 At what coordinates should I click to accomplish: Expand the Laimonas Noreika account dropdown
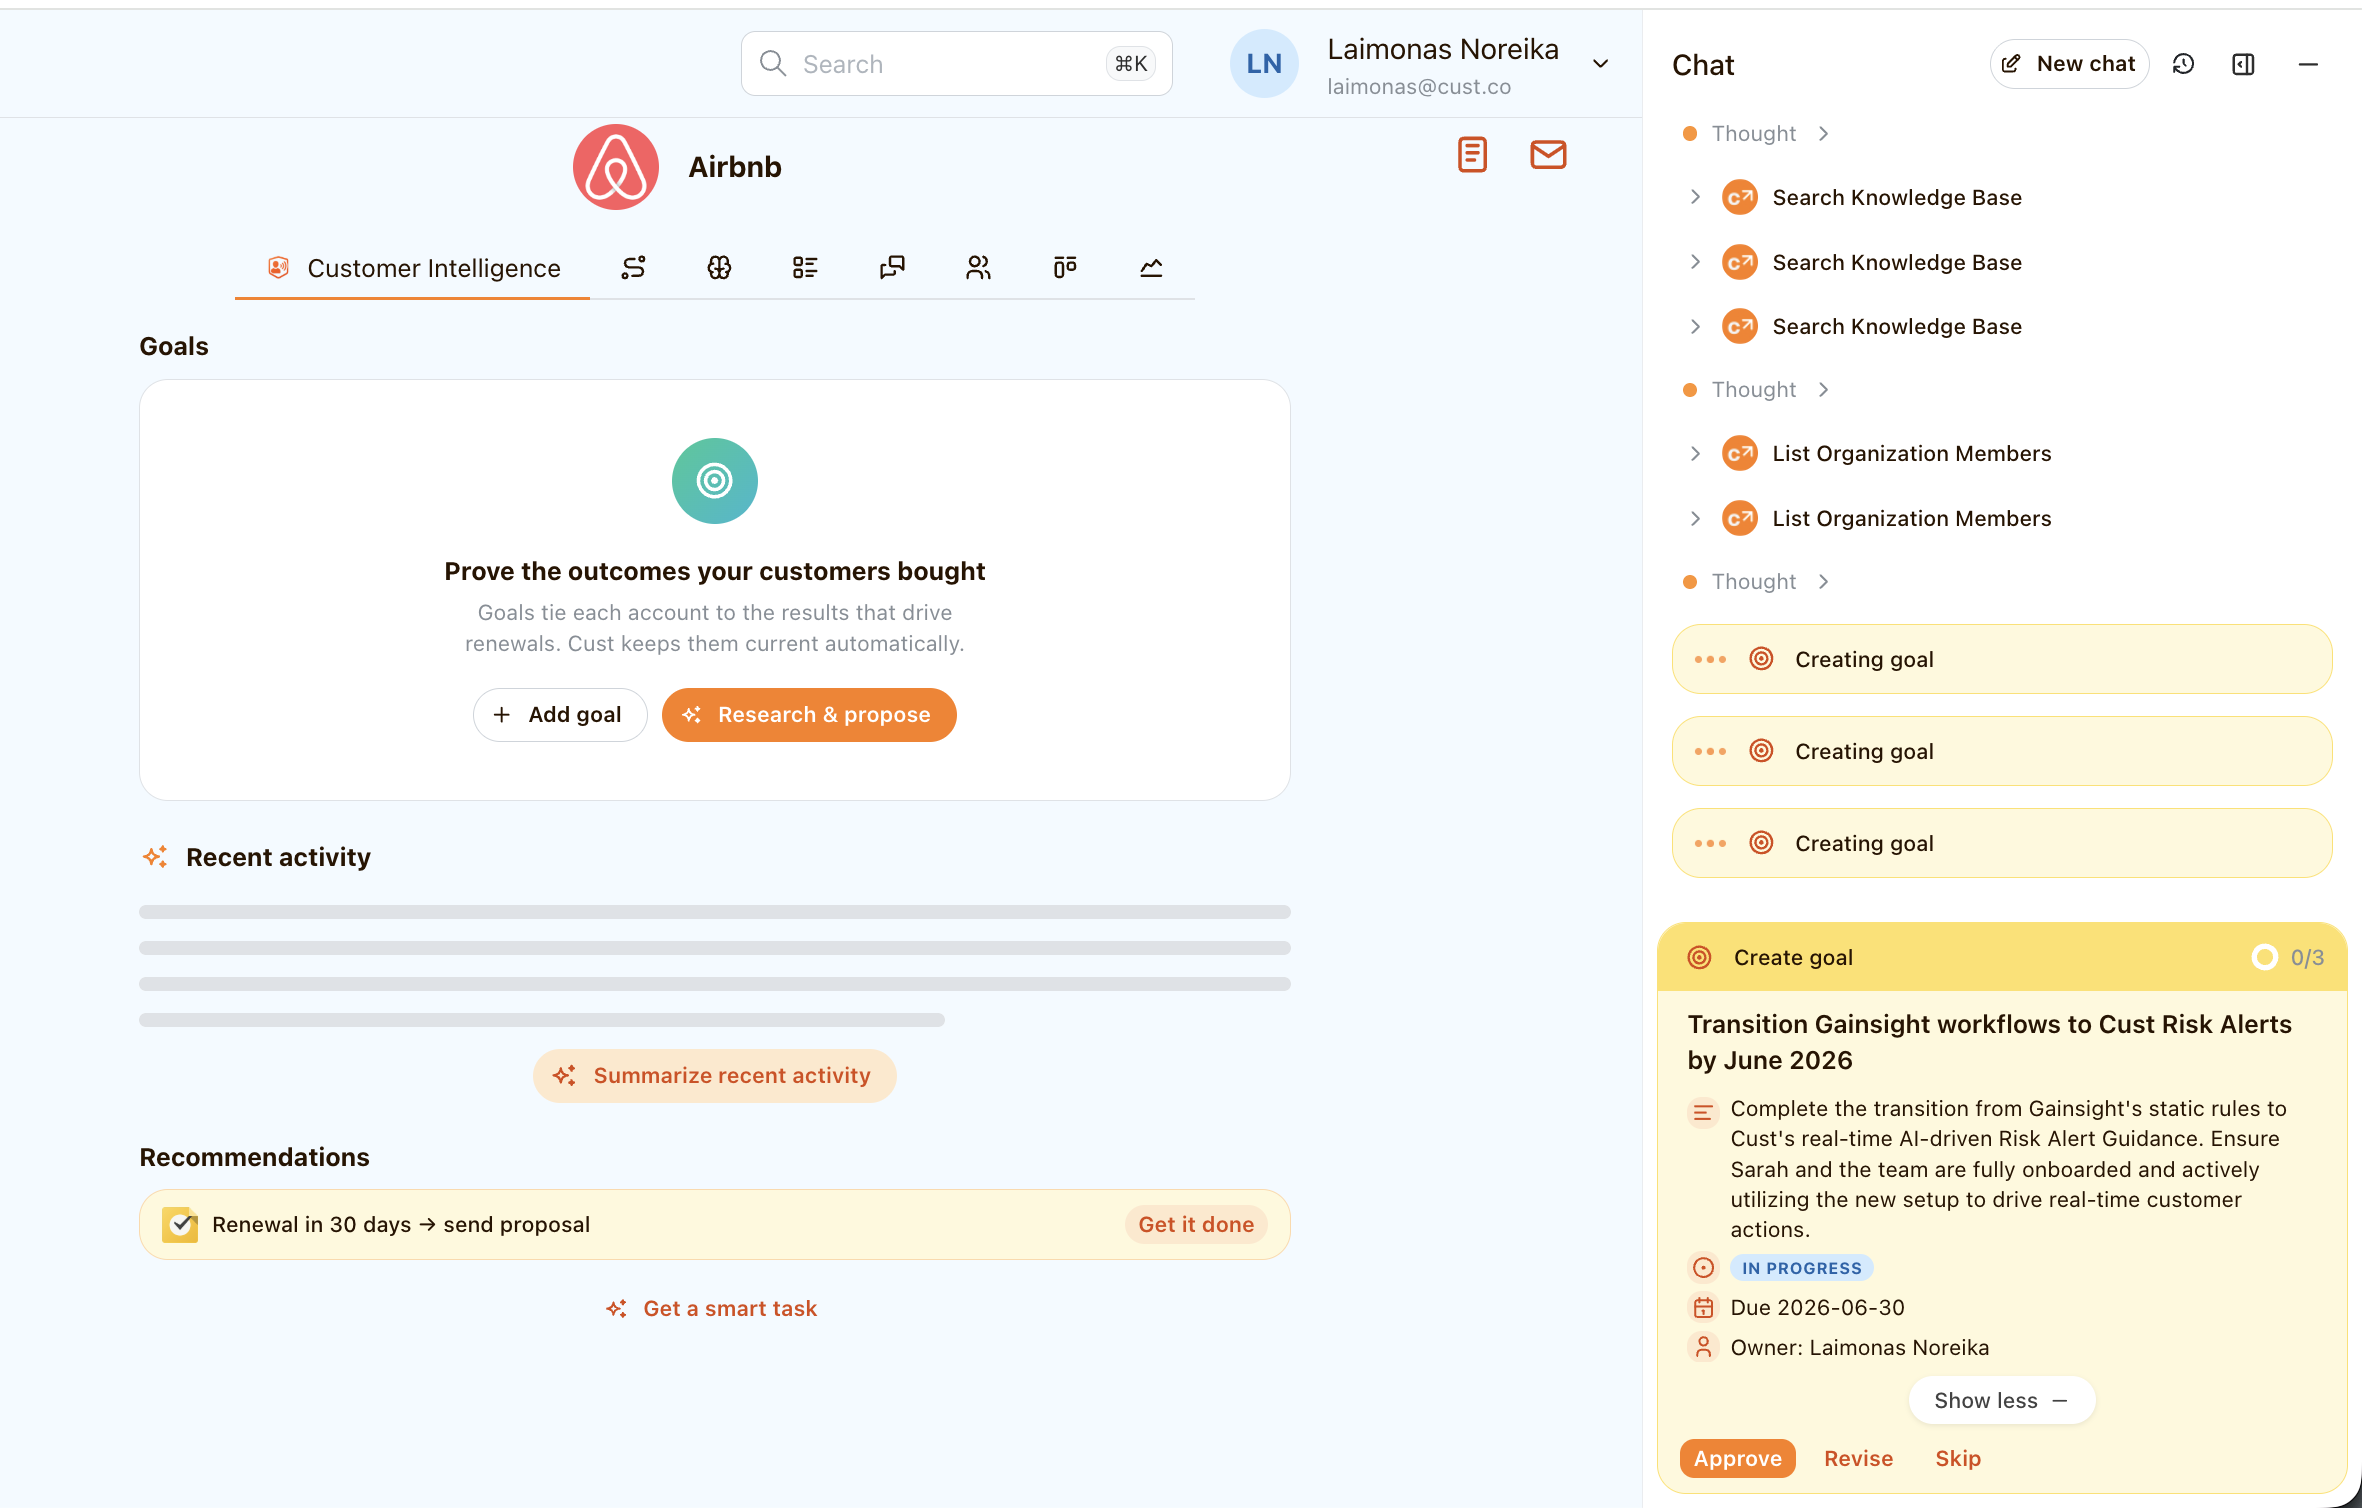tap(1600, 64)
